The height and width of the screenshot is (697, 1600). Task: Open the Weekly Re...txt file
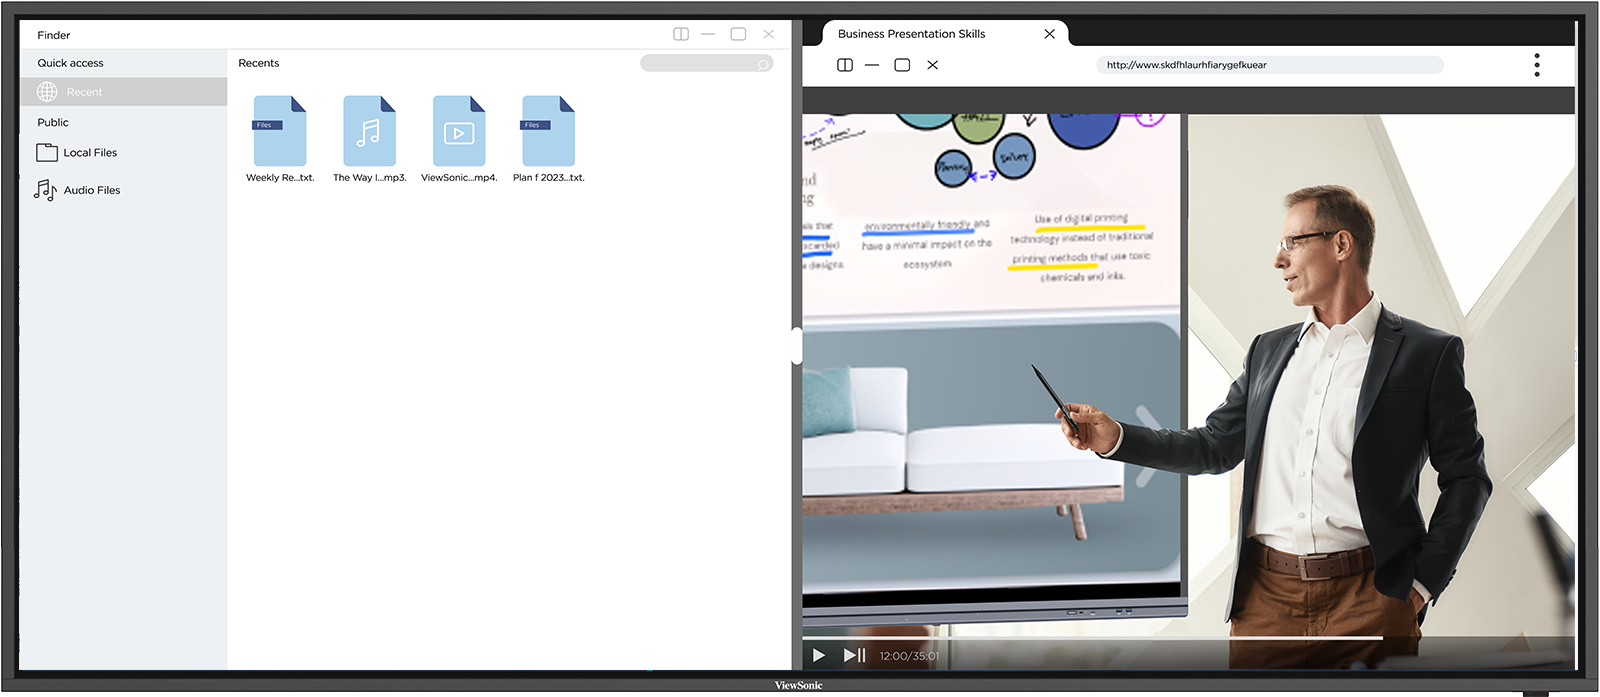(x=279, y=131)
